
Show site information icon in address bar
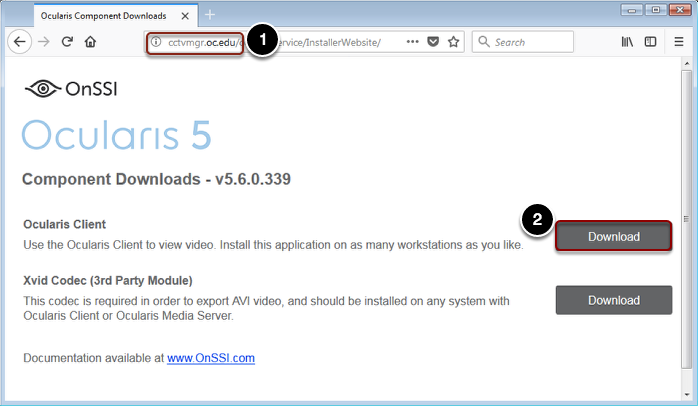click(156, 42)
